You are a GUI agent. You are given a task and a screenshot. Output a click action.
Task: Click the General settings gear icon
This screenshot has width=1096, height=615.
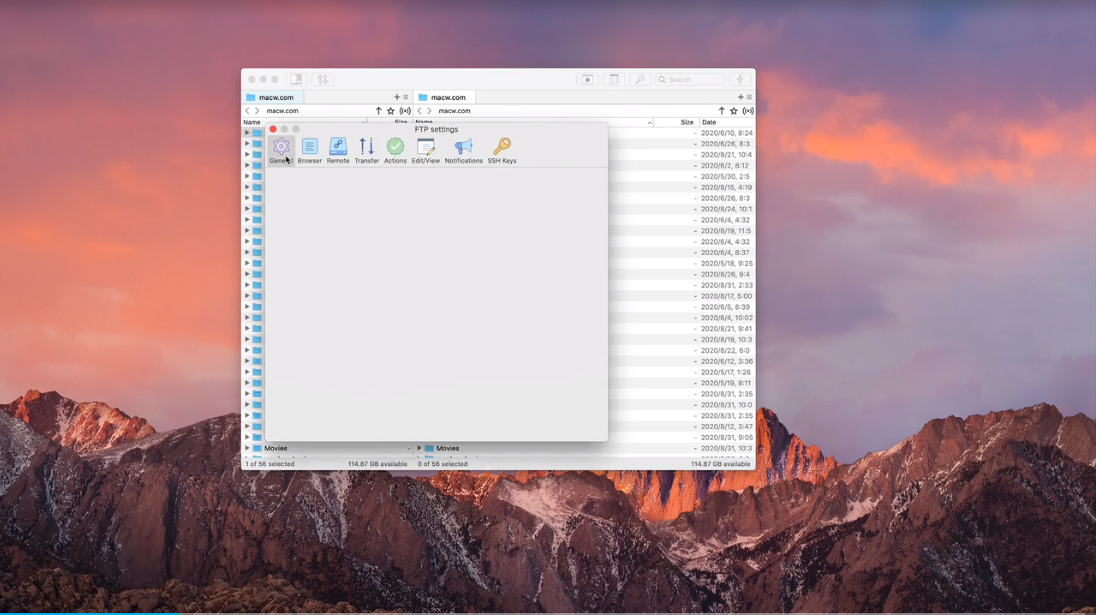pyautogui.click(x=281, y=147)
